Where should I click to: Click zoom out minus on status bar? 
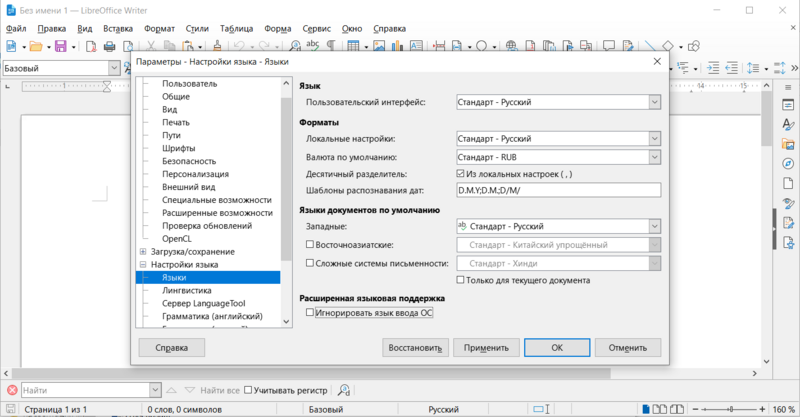[x=695, y=409]
